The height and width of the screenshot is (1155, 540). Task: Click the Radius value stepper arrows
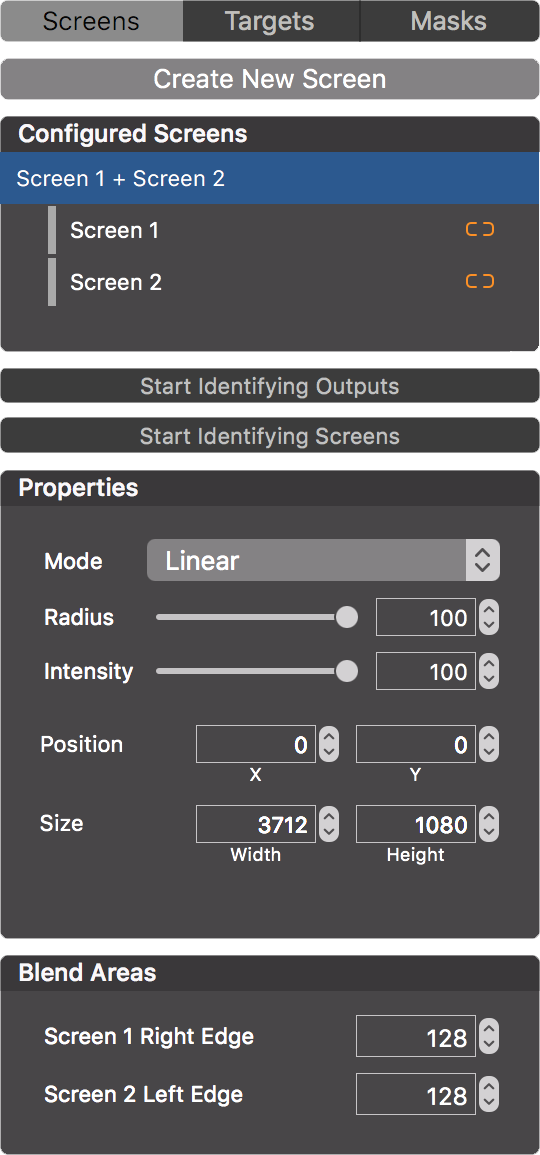point(488,617)
